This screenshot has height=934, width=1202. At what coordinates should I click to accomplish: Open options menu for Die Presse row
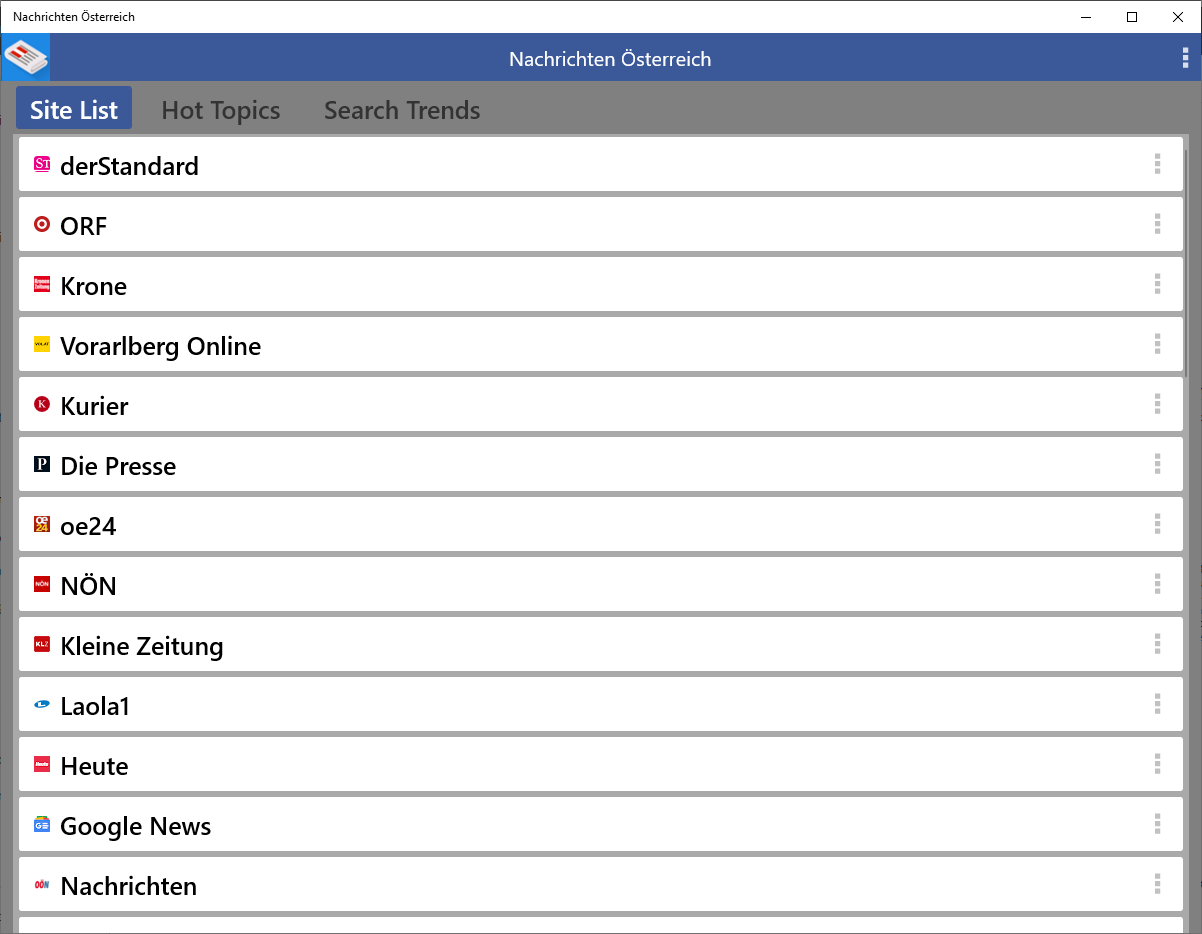pyautogui.click(x=1157, y=464)
